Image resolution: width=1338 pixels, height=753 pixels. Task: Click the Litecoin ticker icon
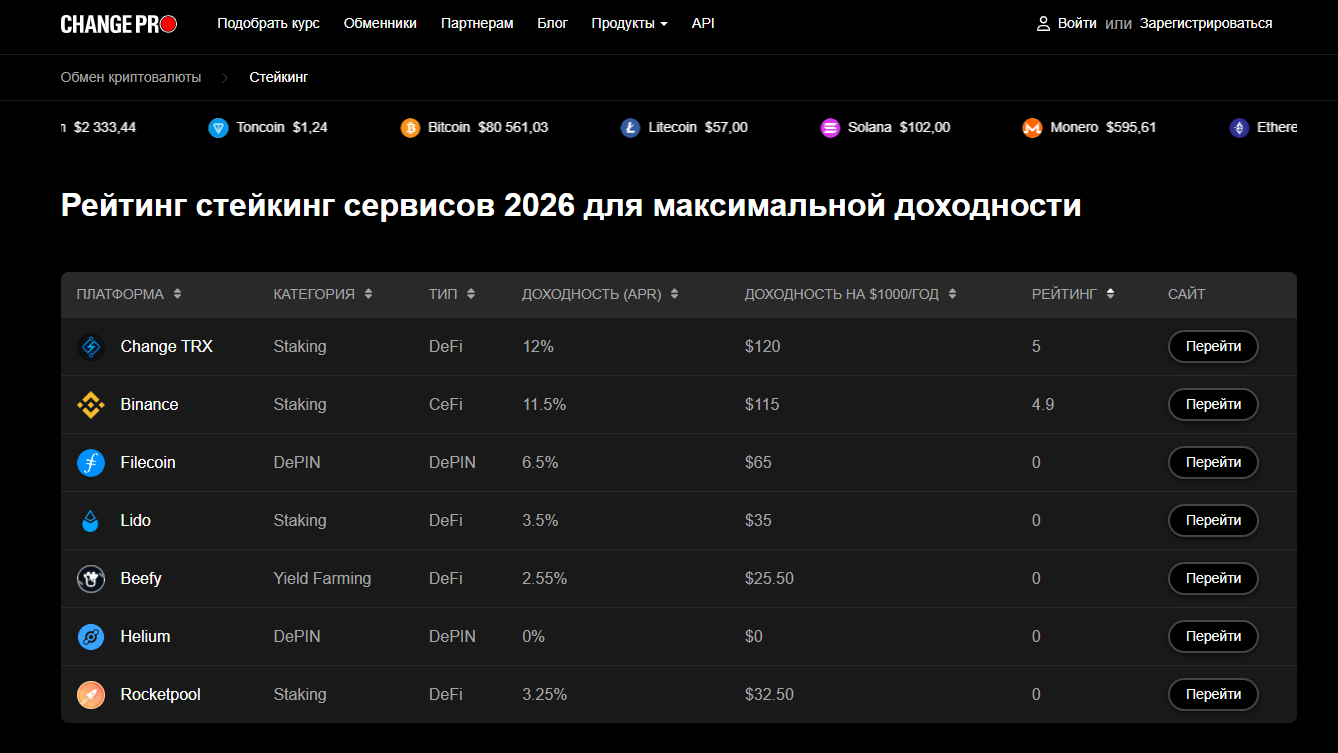point(630,128)
